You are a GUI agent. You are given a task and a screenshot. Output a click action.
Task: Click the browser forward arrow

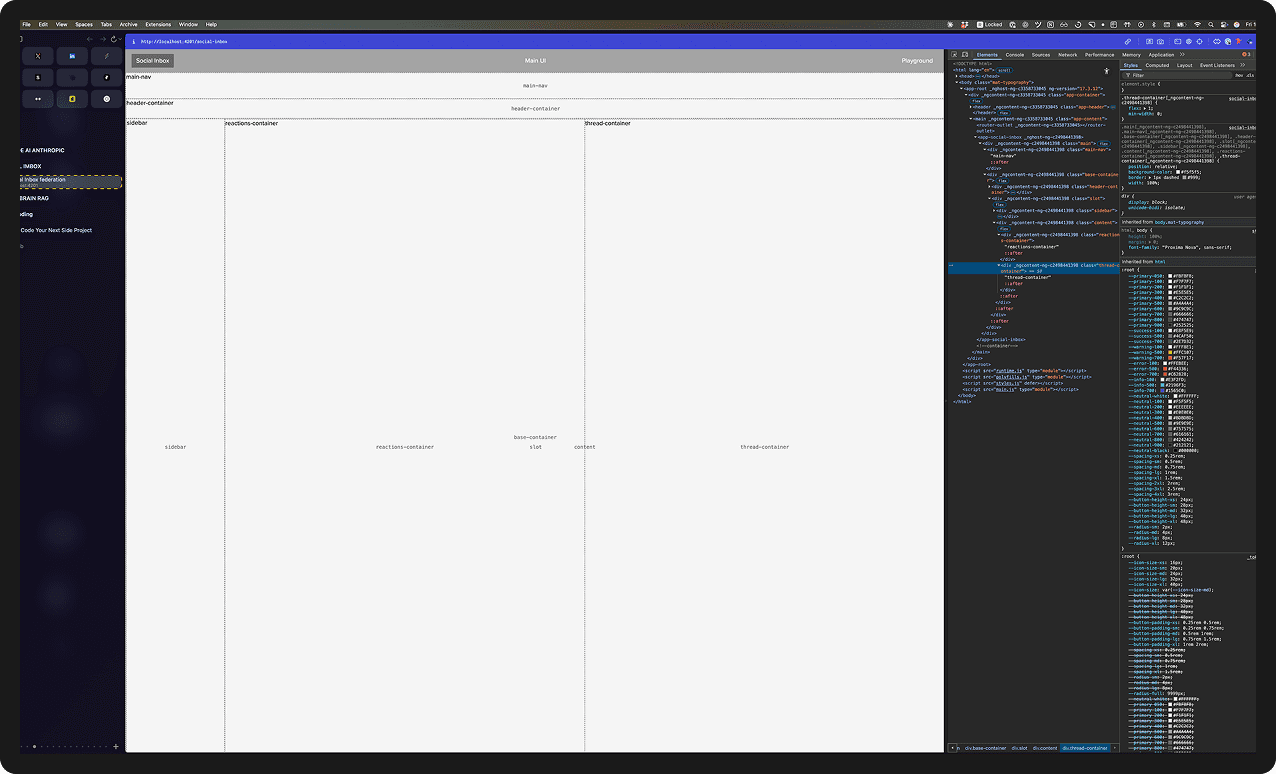tap(103, 39)
